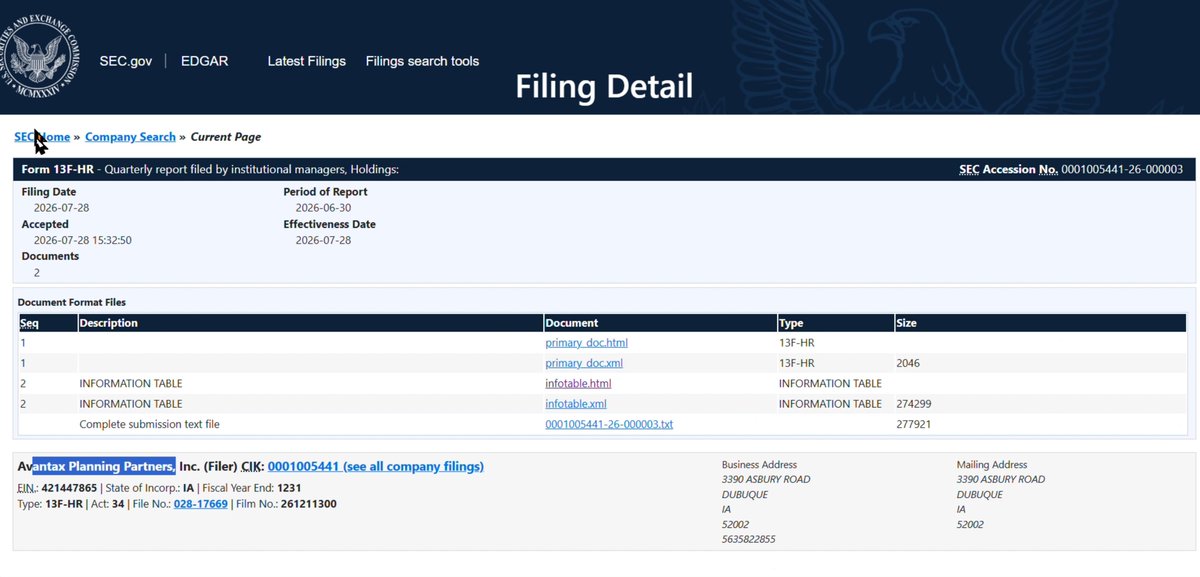Click the Type column header
The height and width of the screenshot is (577, 1200).
(792, 323)
